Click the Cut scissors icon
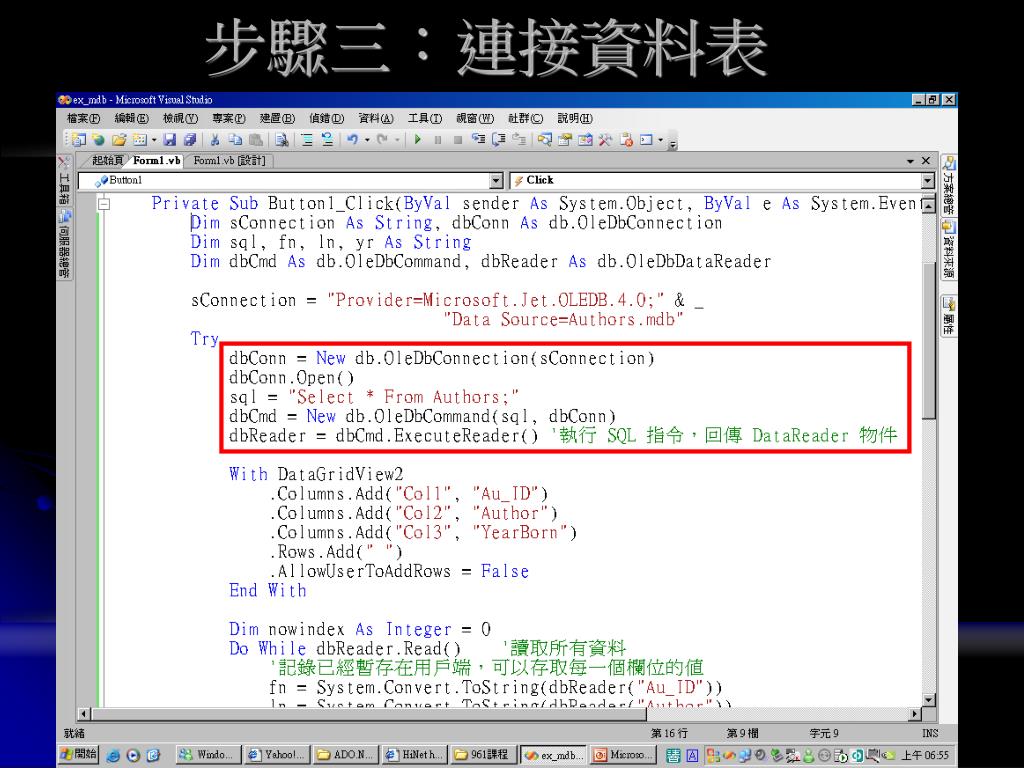This screenshot has height=768, width=1024. pyautogui.click(x=214, y=139)
